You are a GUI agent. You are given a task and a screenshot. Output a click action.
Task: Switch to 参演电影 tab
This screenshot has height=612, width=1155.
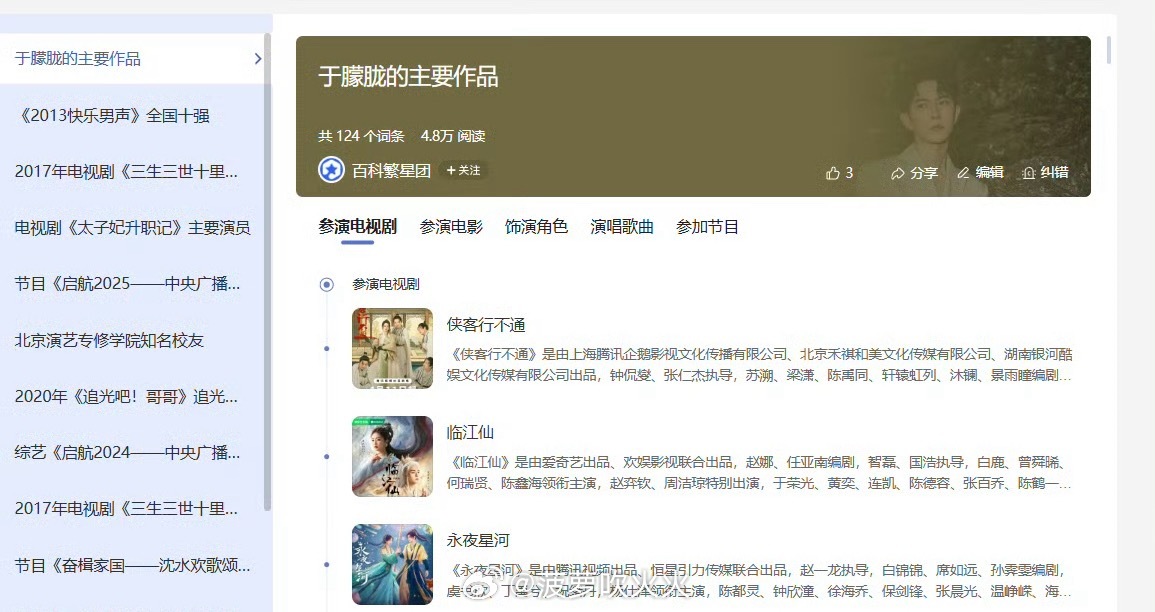click(x=451, y=227)
